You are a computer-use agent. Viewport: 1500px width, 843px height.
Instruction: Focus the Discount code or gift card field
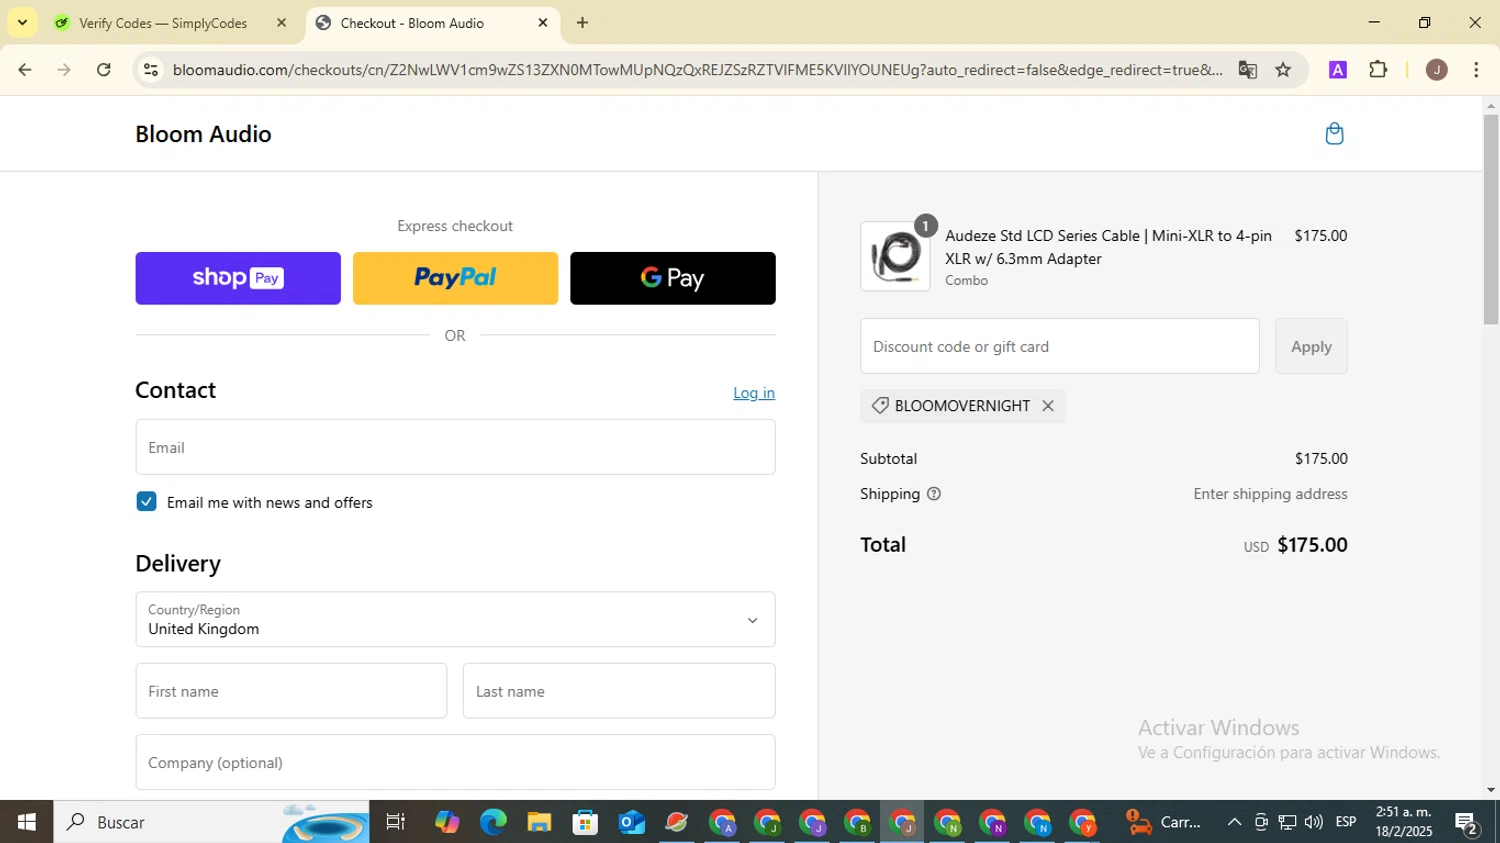tap(1060, 346)
